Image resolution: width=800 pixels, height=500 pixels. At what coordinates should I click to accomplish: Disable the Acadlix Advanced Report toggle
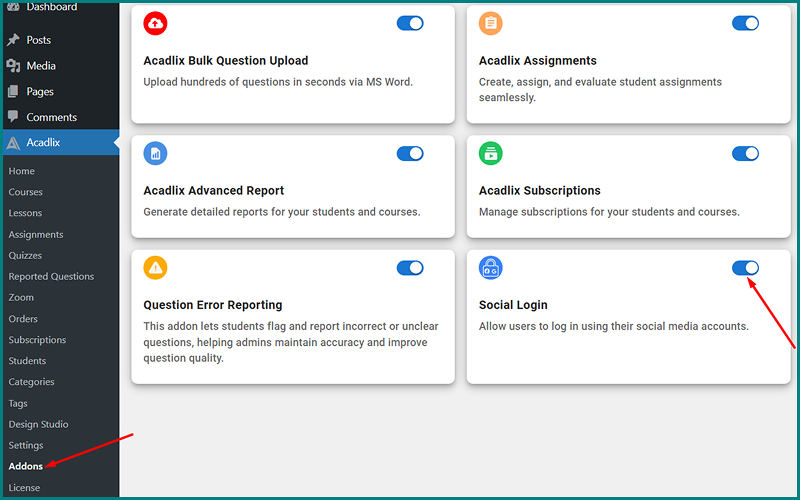(x=410, y=153)
